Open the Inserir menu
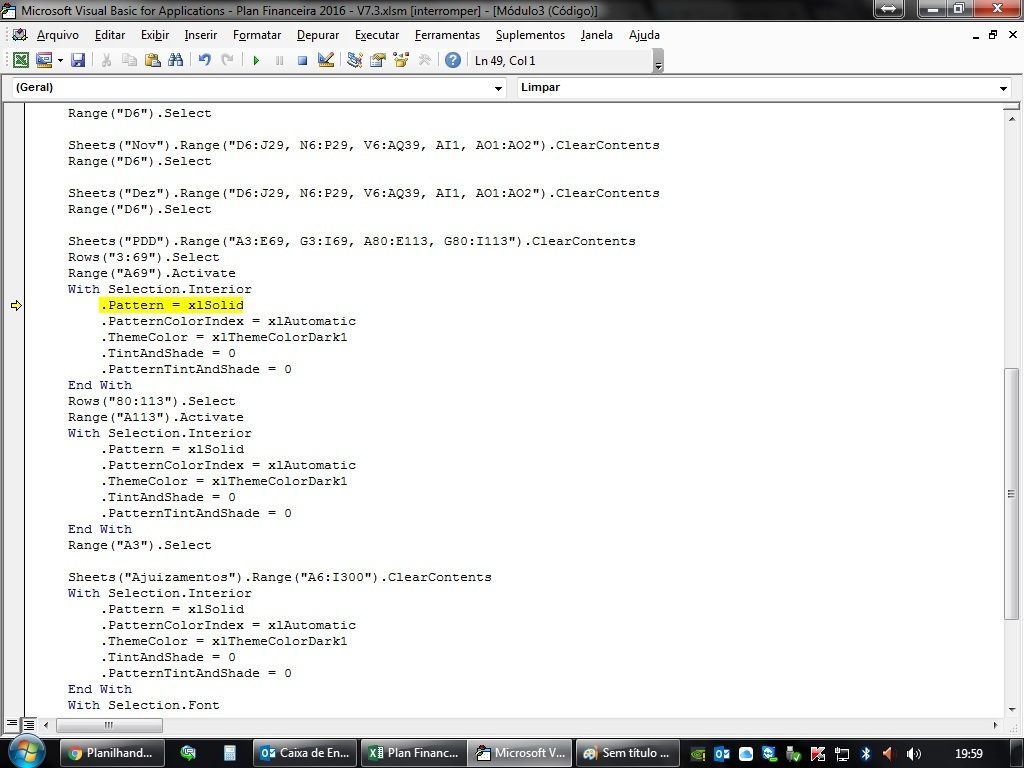The width and height of the screenshot is (1024, 768). pyautogui.click(x=200, y=35)
